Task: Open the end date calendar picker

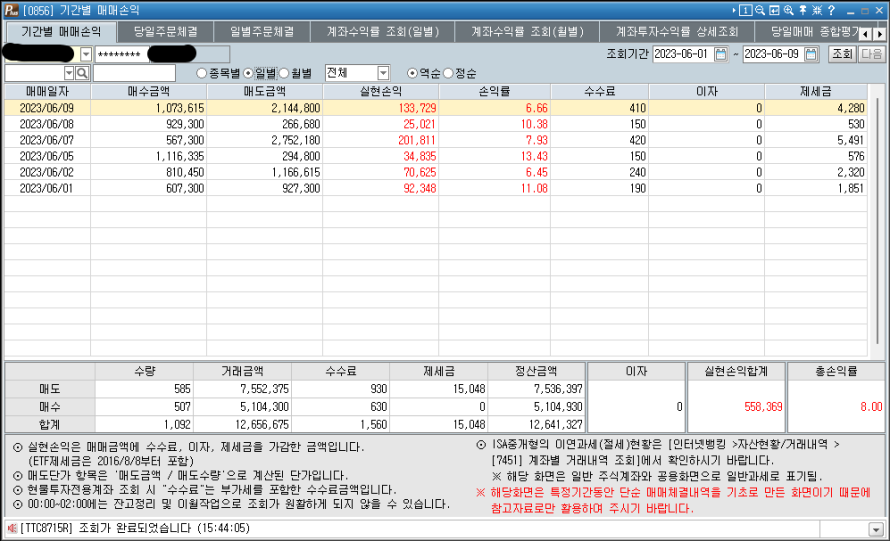Action: click(x=811, y=54)
